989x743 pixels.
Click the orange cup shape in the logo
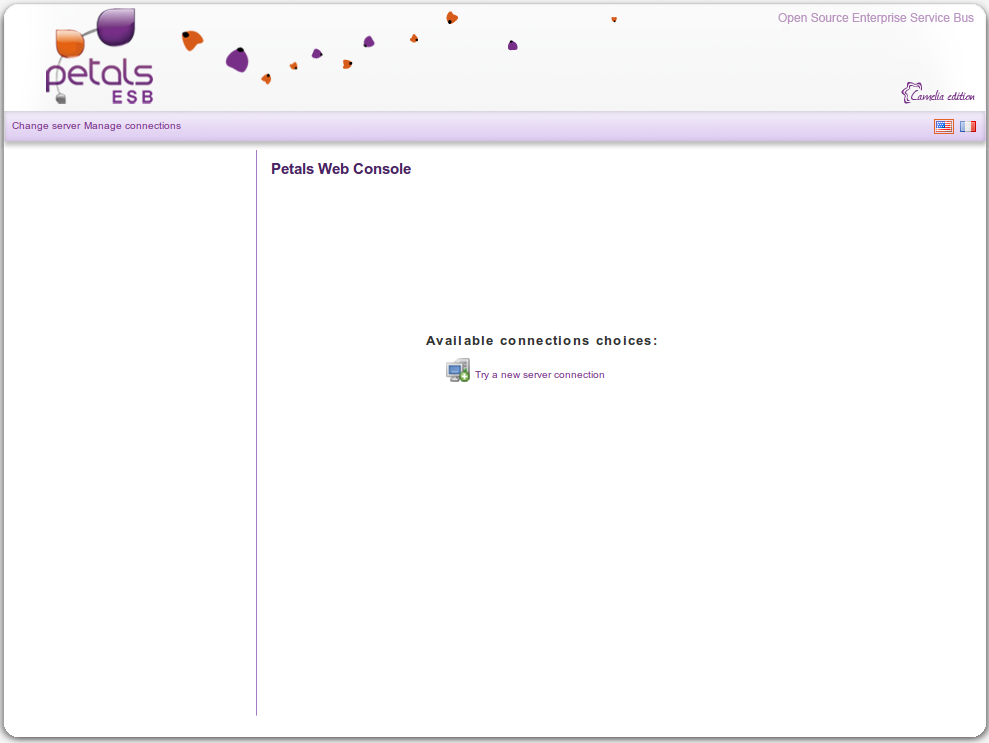tap(69, 42)
